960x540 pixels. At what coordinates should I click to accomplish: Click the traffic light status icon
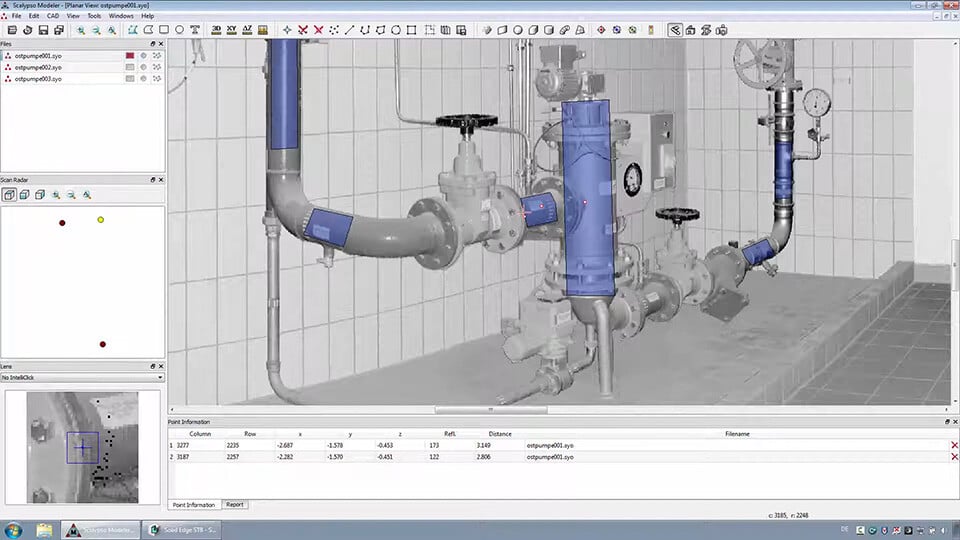[651, 30]
